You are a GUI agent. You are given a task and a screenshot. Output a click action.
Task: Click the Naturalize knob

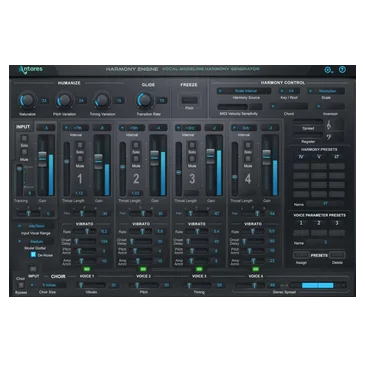click(27, 100)
